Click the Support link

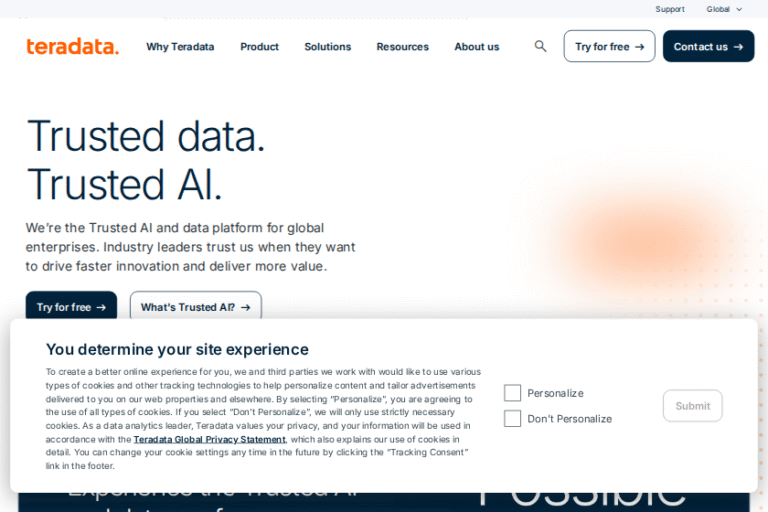(x=670, y=9)
